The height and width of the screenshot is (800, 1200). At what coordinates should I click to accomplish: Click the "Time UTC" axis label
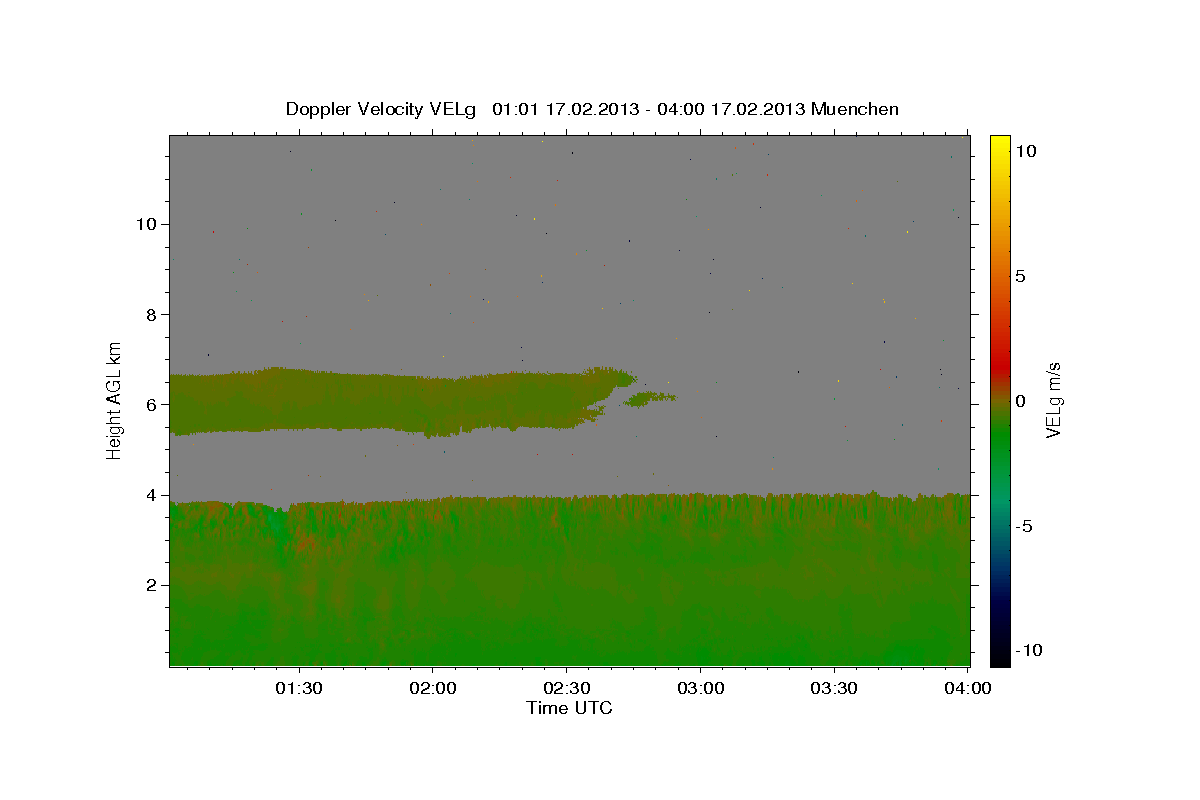click(x=569, y=708)
